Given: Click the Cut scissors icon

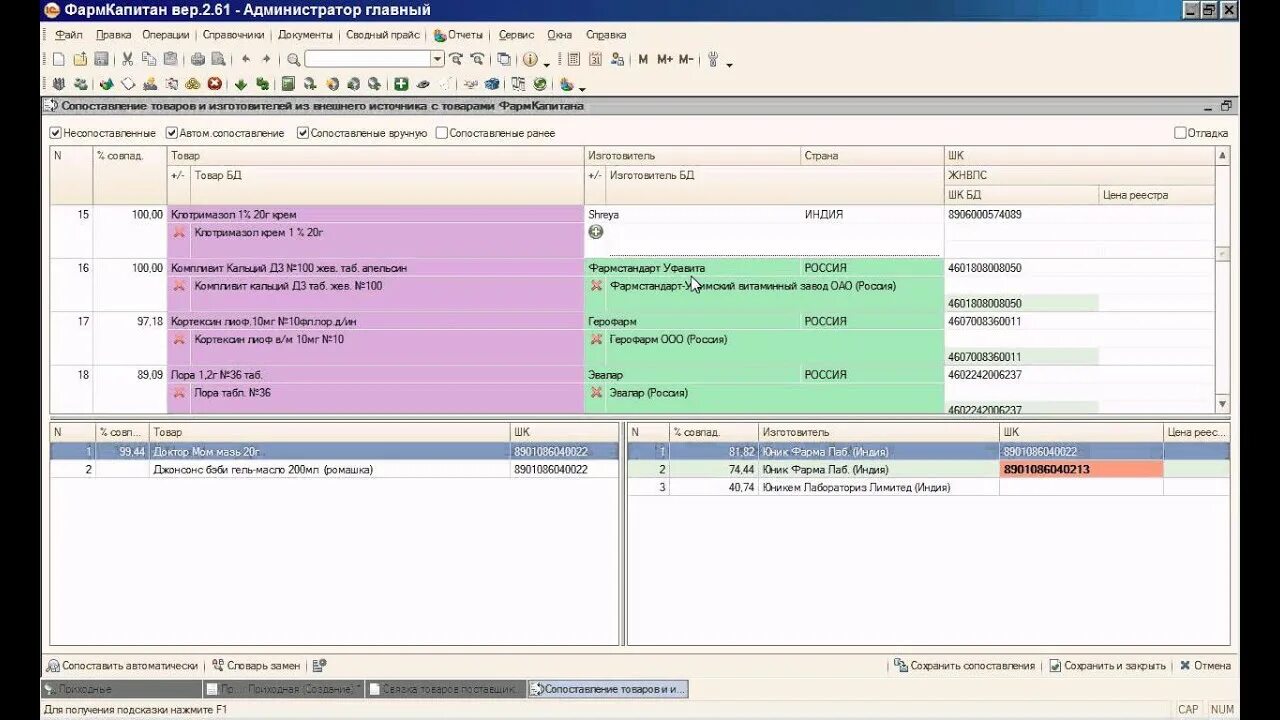Looking at the screenshot, I should click(128, 60).
